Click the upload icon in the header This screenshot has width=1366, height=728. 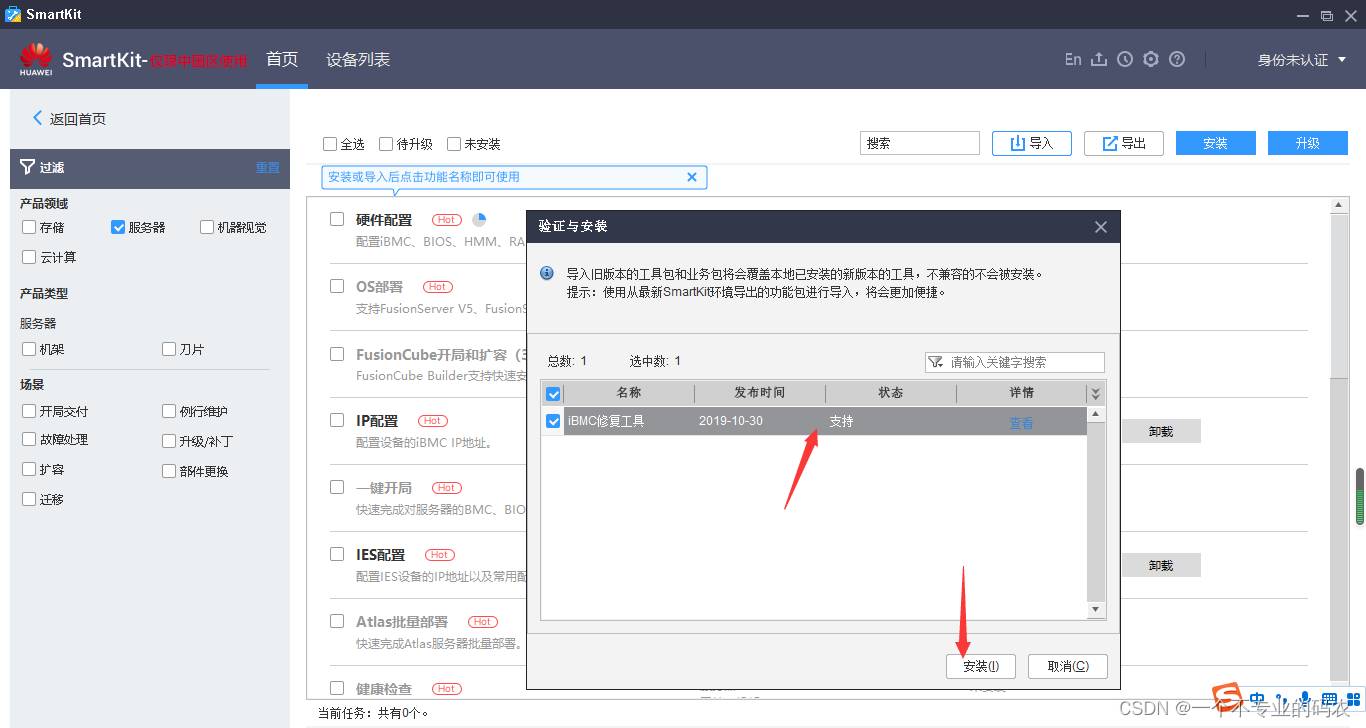pos(1099,59)
